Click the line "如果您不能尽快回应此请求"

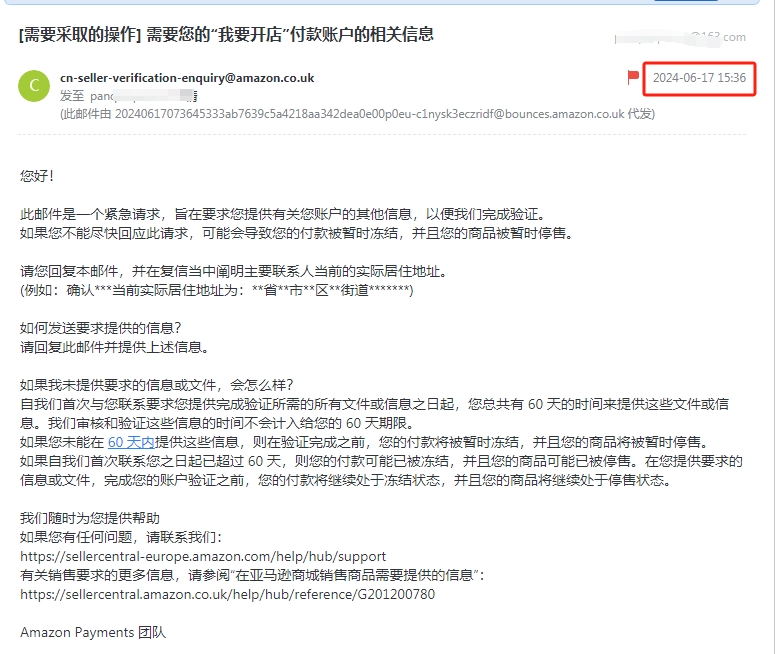click(x=297, y=233)
